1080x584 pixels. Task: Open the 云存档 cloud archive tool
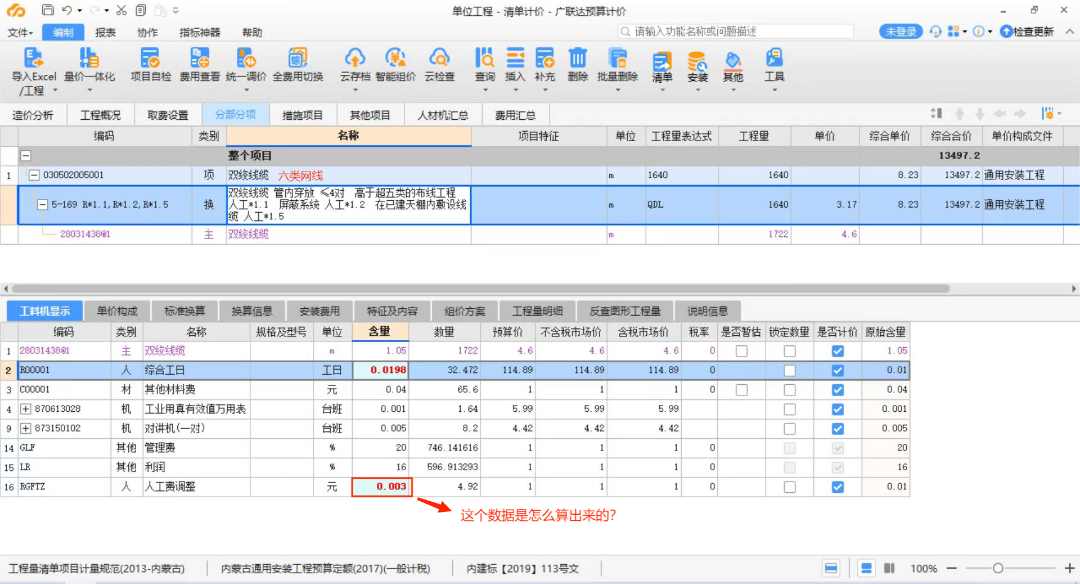coord(355,58)
